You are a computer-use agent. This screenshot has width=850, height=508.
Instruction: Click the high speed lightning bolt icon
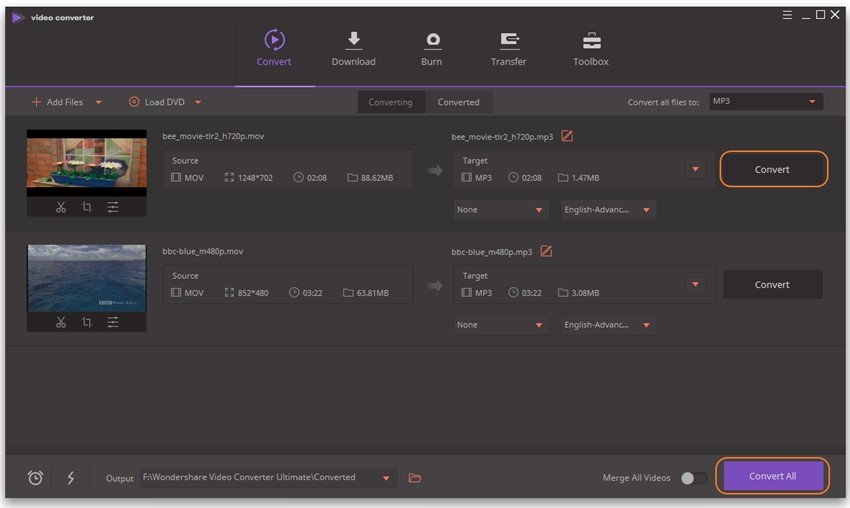pyautogui.click(x=70, y=478)
